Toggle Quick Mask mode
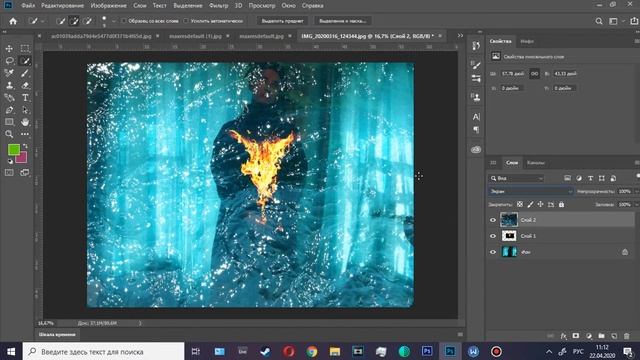The image size is (640, 360). (9, 173)
